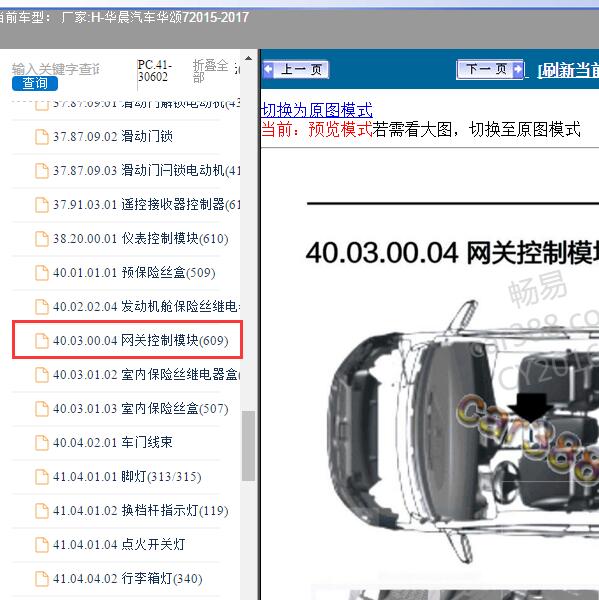Screen dimensions: 599x600
Task: Go to next page with 下一页
Action: pos(490,70)
